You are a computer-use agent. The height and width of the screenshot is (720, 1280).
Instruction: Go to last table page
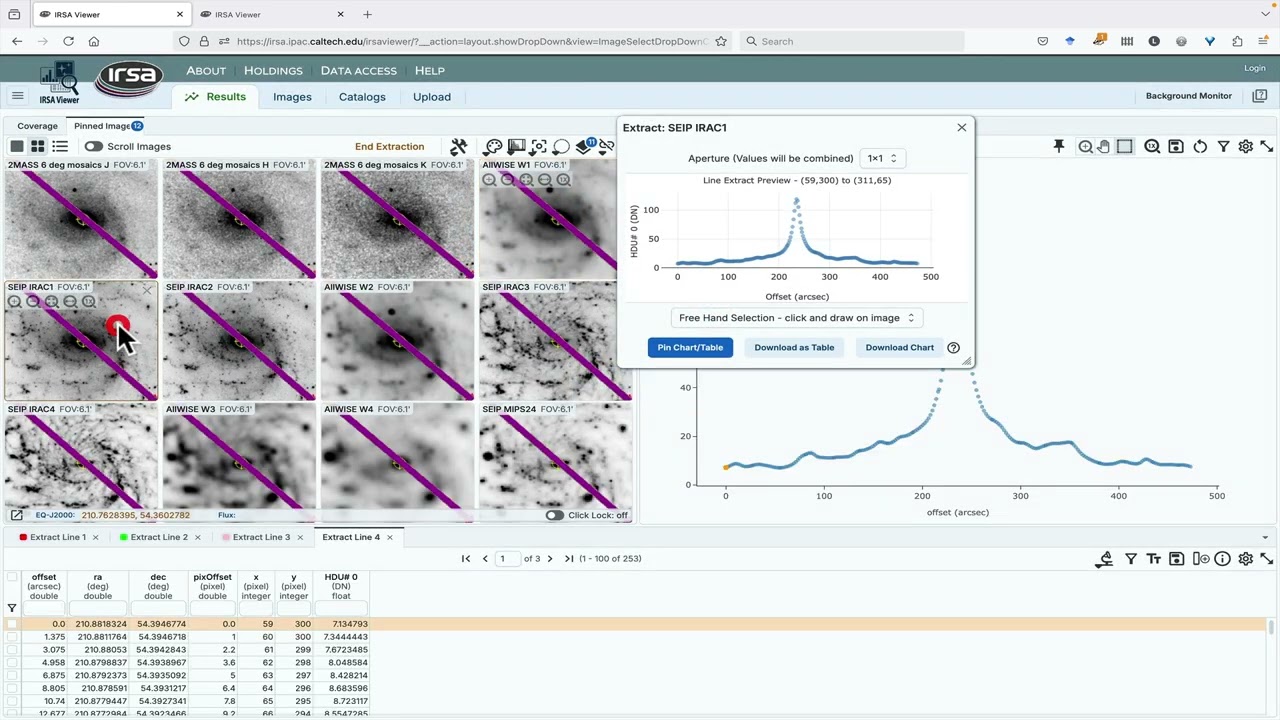[x=569, y=559]
